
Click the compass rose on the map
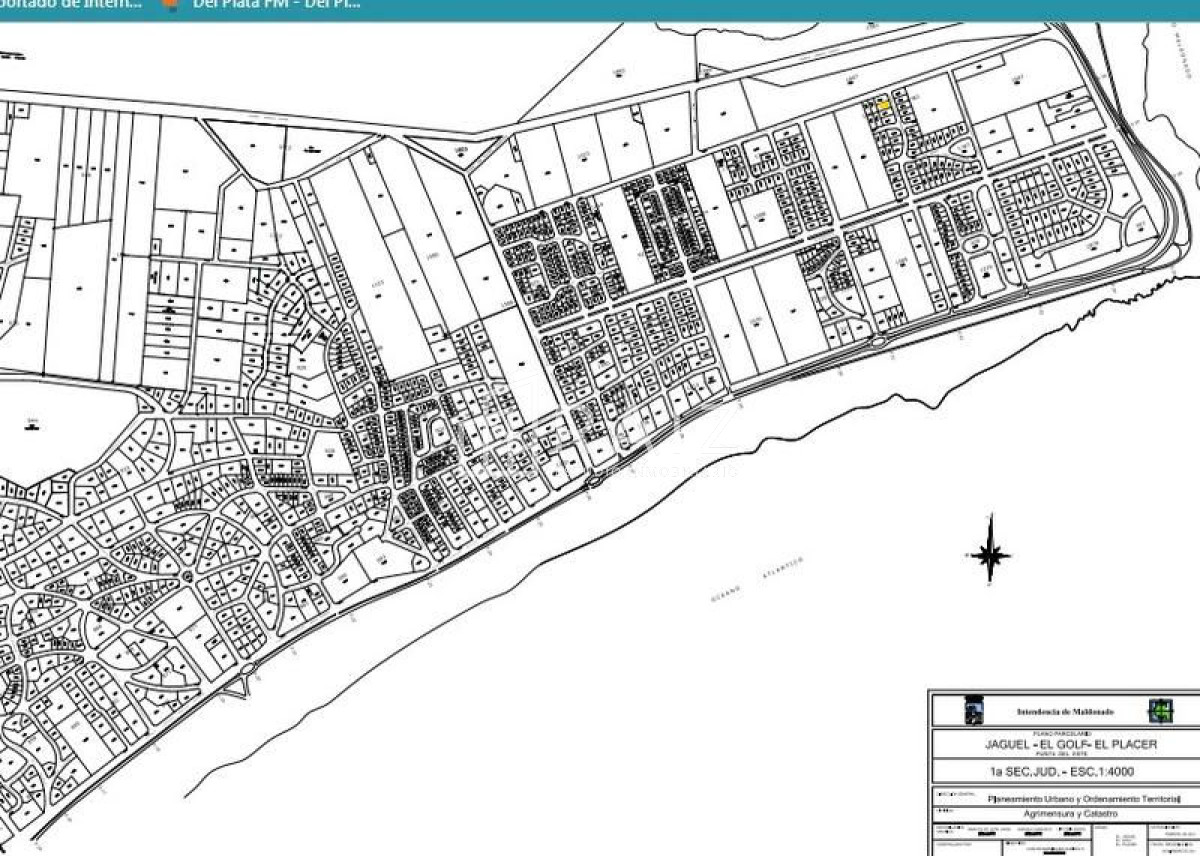tap(989, 549)
